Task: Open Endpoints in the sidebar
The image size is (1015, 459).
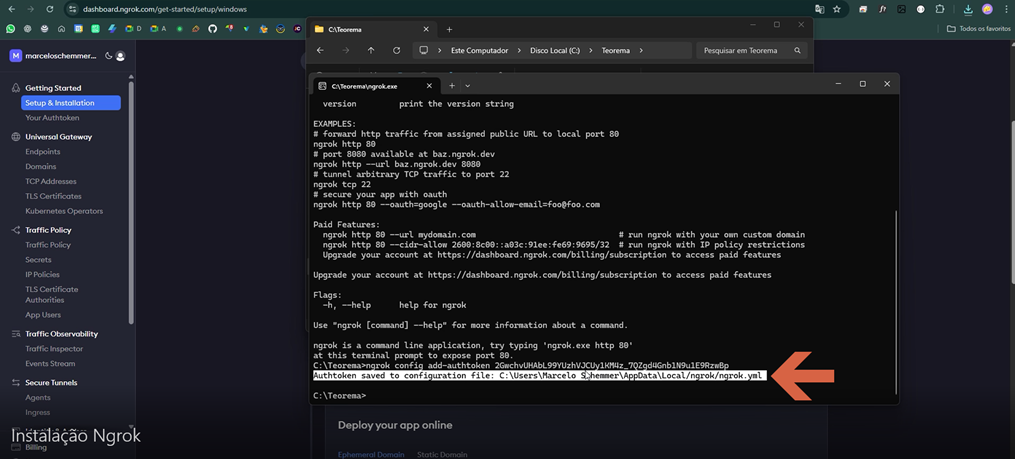Action: pyautogui.click(x=43, y=152)
